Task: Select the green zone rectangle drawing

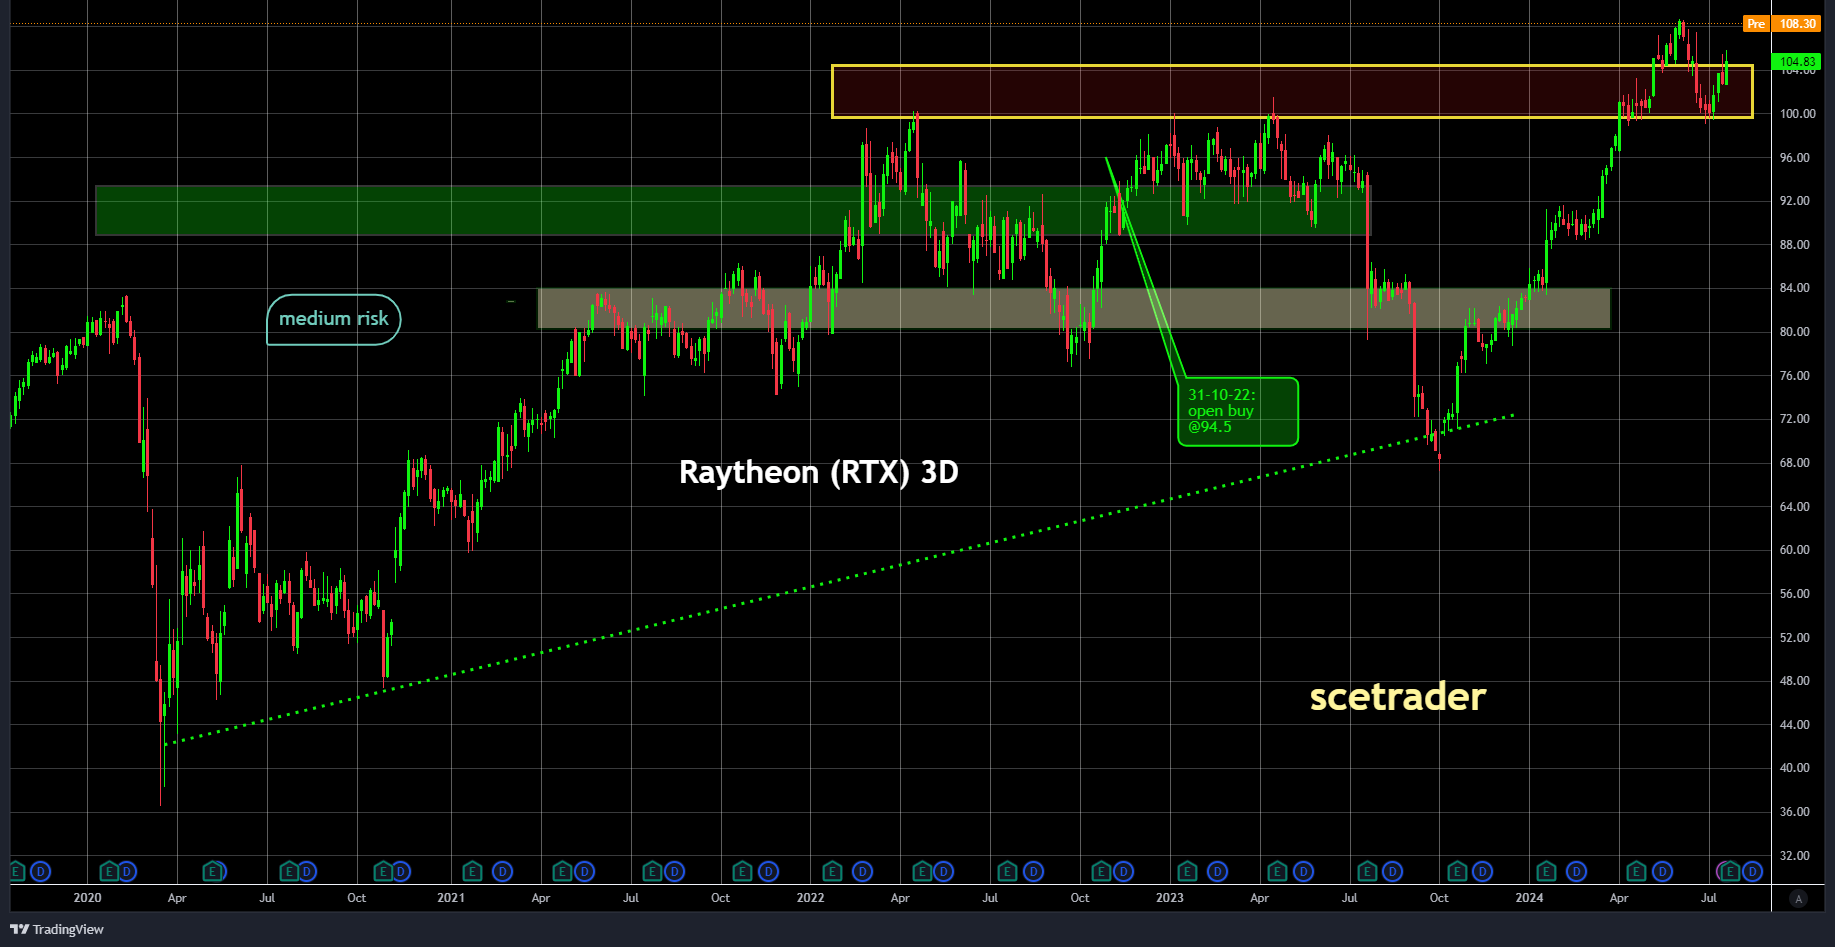Action: coord(731,210)
